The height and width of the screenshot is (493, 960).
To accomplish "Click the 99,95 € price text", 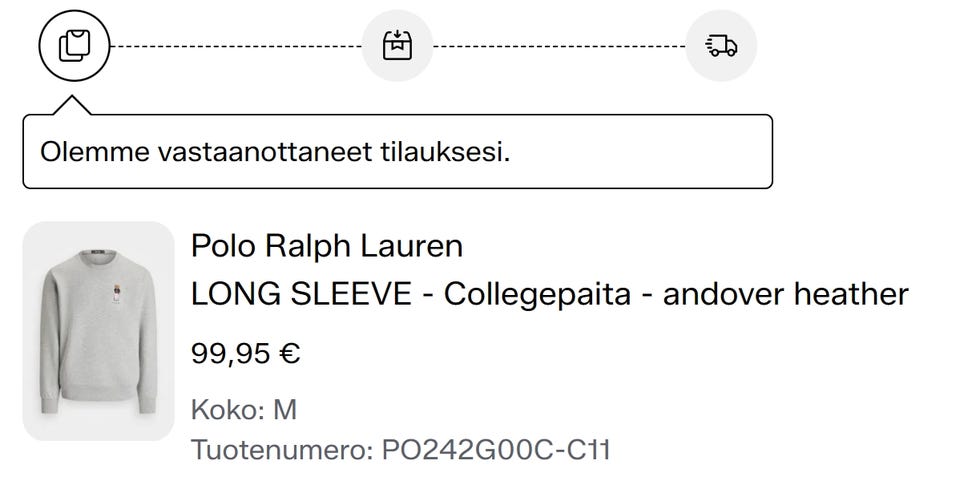I will (246, 353).
